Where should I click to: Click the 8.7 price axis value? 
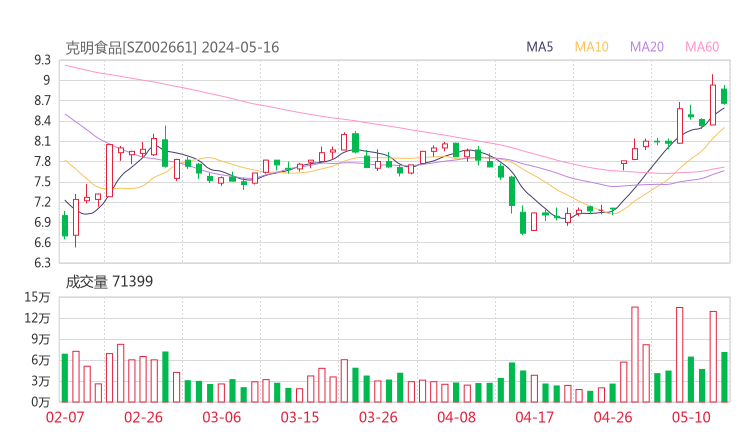pyautogui.click(x=42, y=101)
